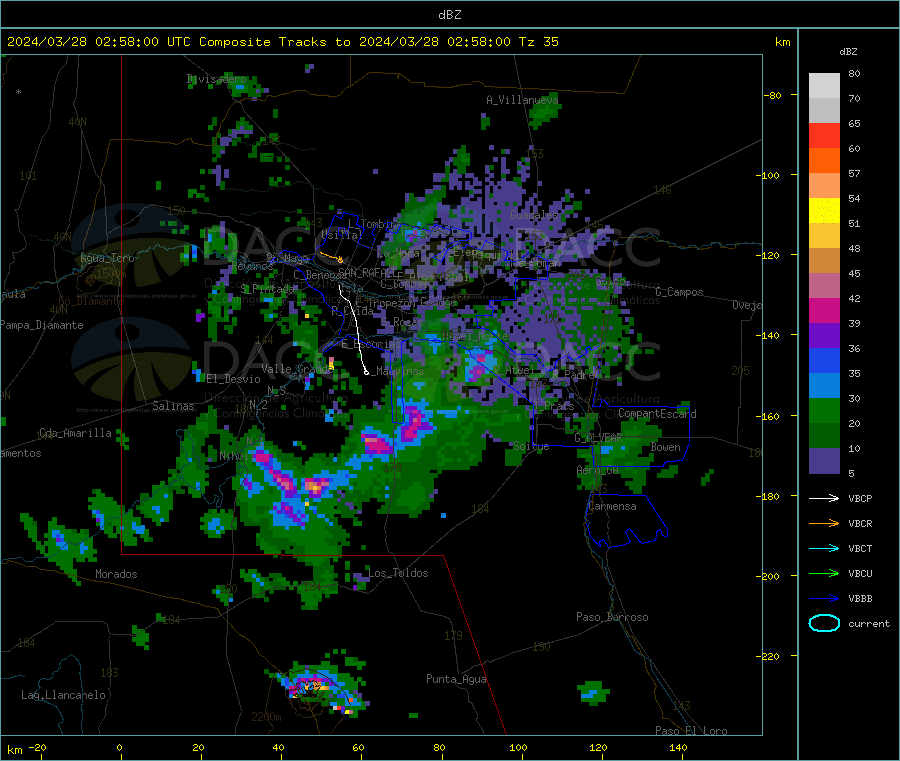Select the bright green 20-30 dBZ swatch
The height and width of the screenshot is (761, 900).
(x=824, y=411)
